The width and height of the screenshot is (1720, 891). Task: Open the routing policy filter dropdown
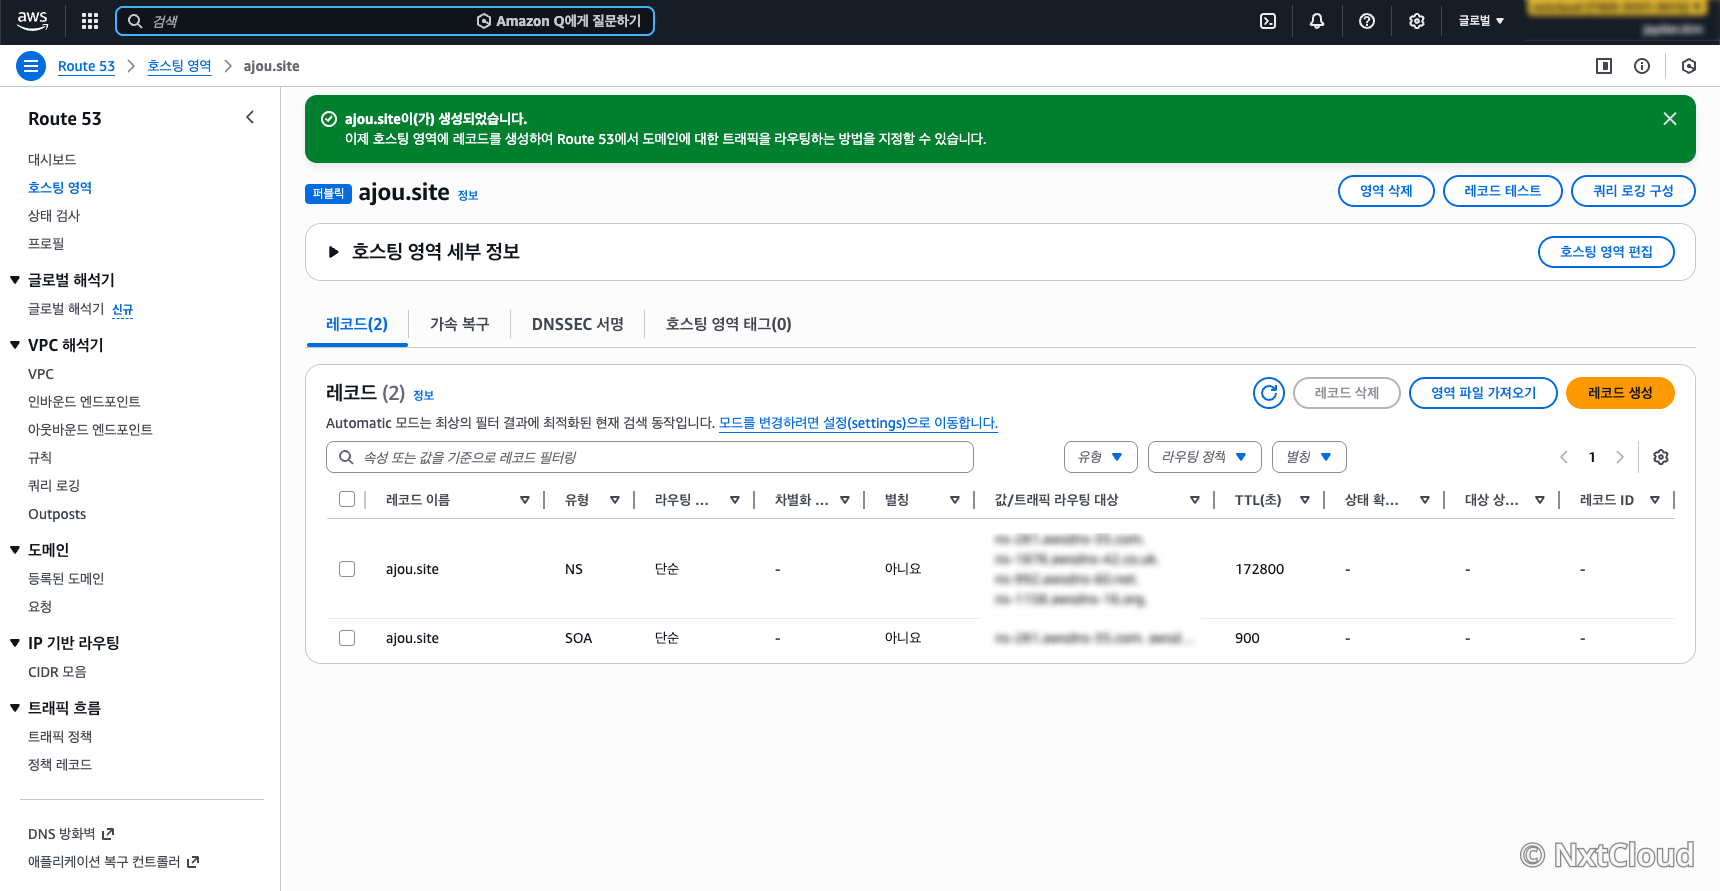tap(1205, 457)
